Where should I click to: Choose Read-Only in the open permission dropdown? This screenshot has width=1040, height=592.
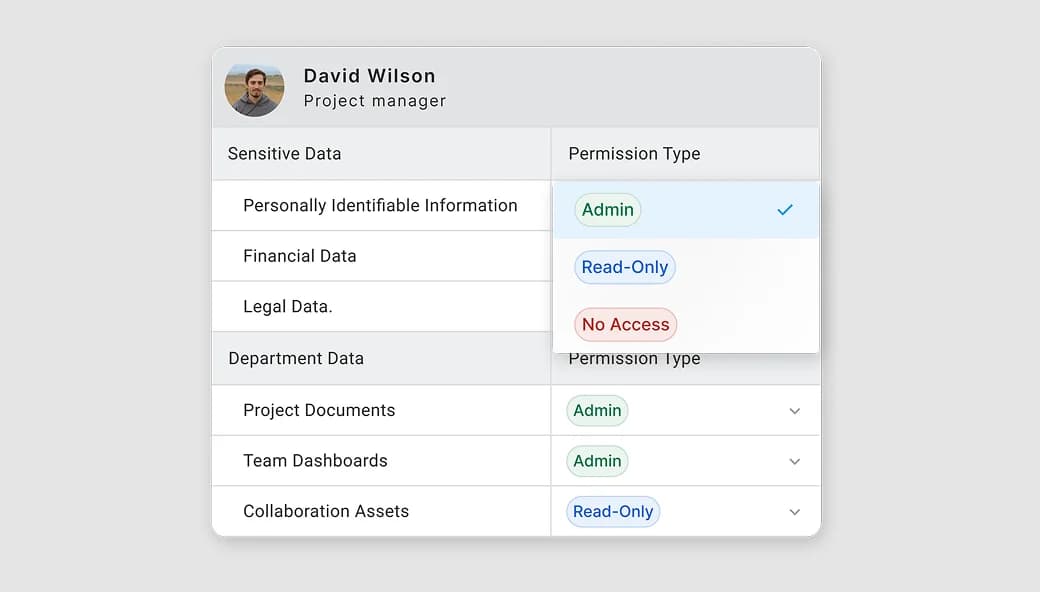[x=625, y=267]
